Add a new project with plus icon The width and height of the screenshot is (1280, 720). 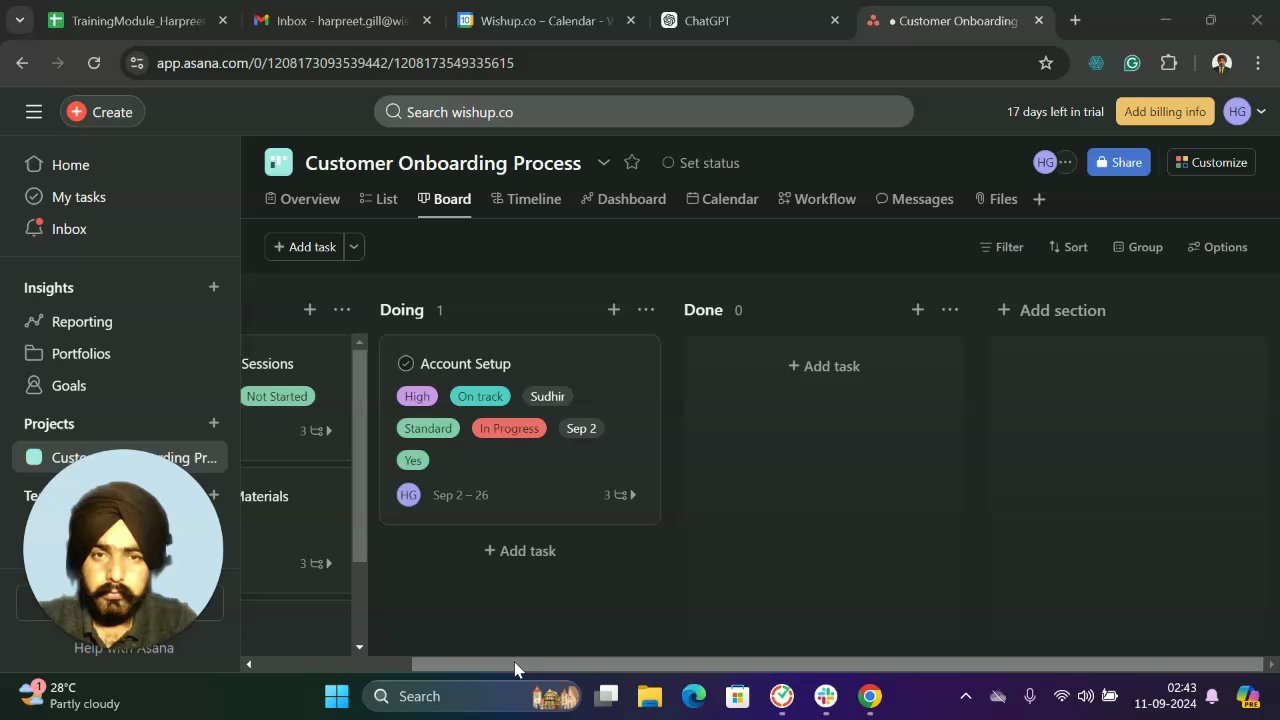click(x=213, y=423)
